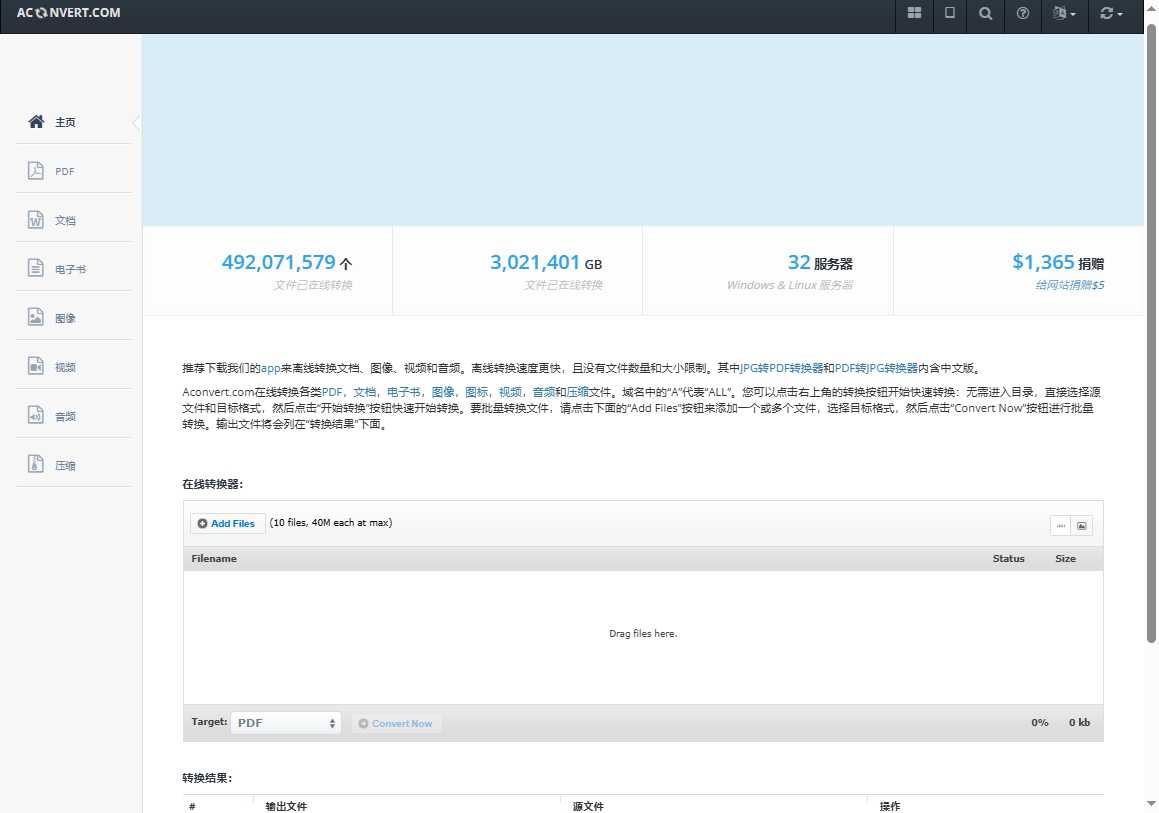Click the Filename column header
1159x813 pixels.
point(214,559)
